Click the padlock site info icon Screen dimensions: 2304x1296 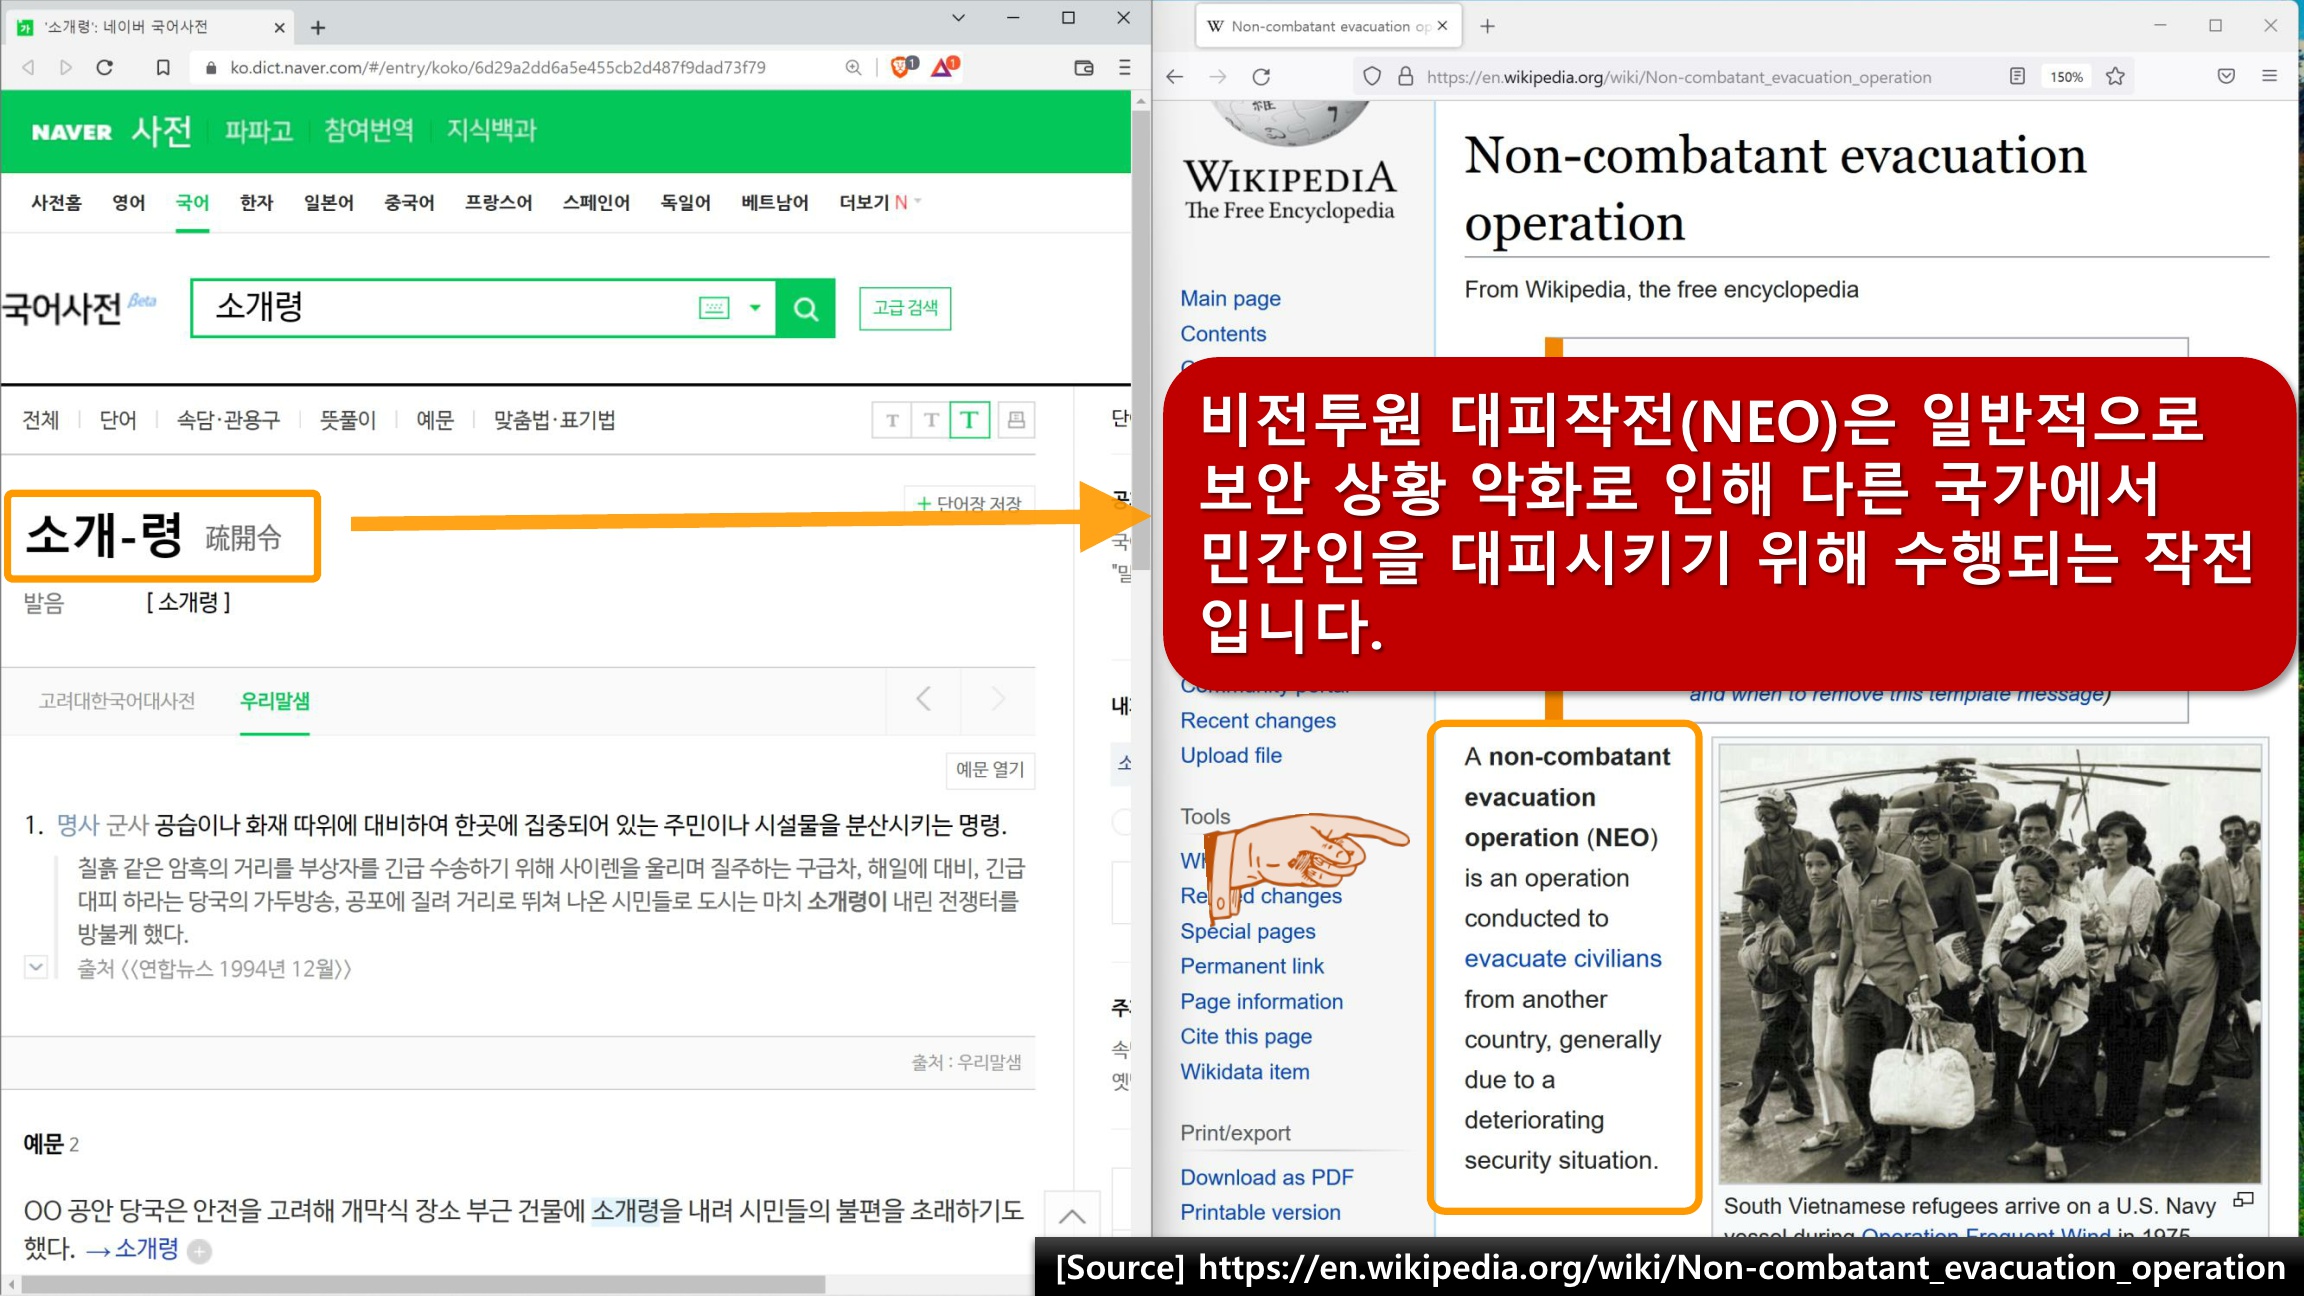tap(1405, 77)
